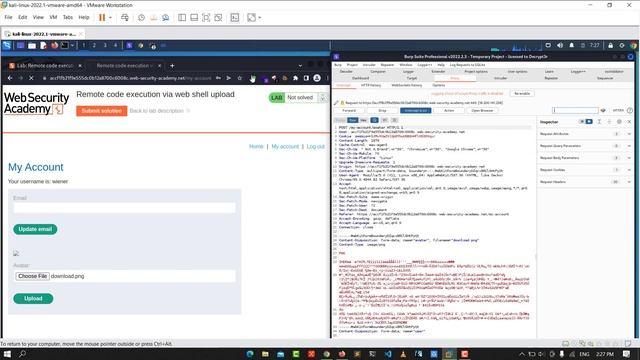Viewport: 640px width, 360px height.
Task: Go to Home link
Action: coord(256,146)
